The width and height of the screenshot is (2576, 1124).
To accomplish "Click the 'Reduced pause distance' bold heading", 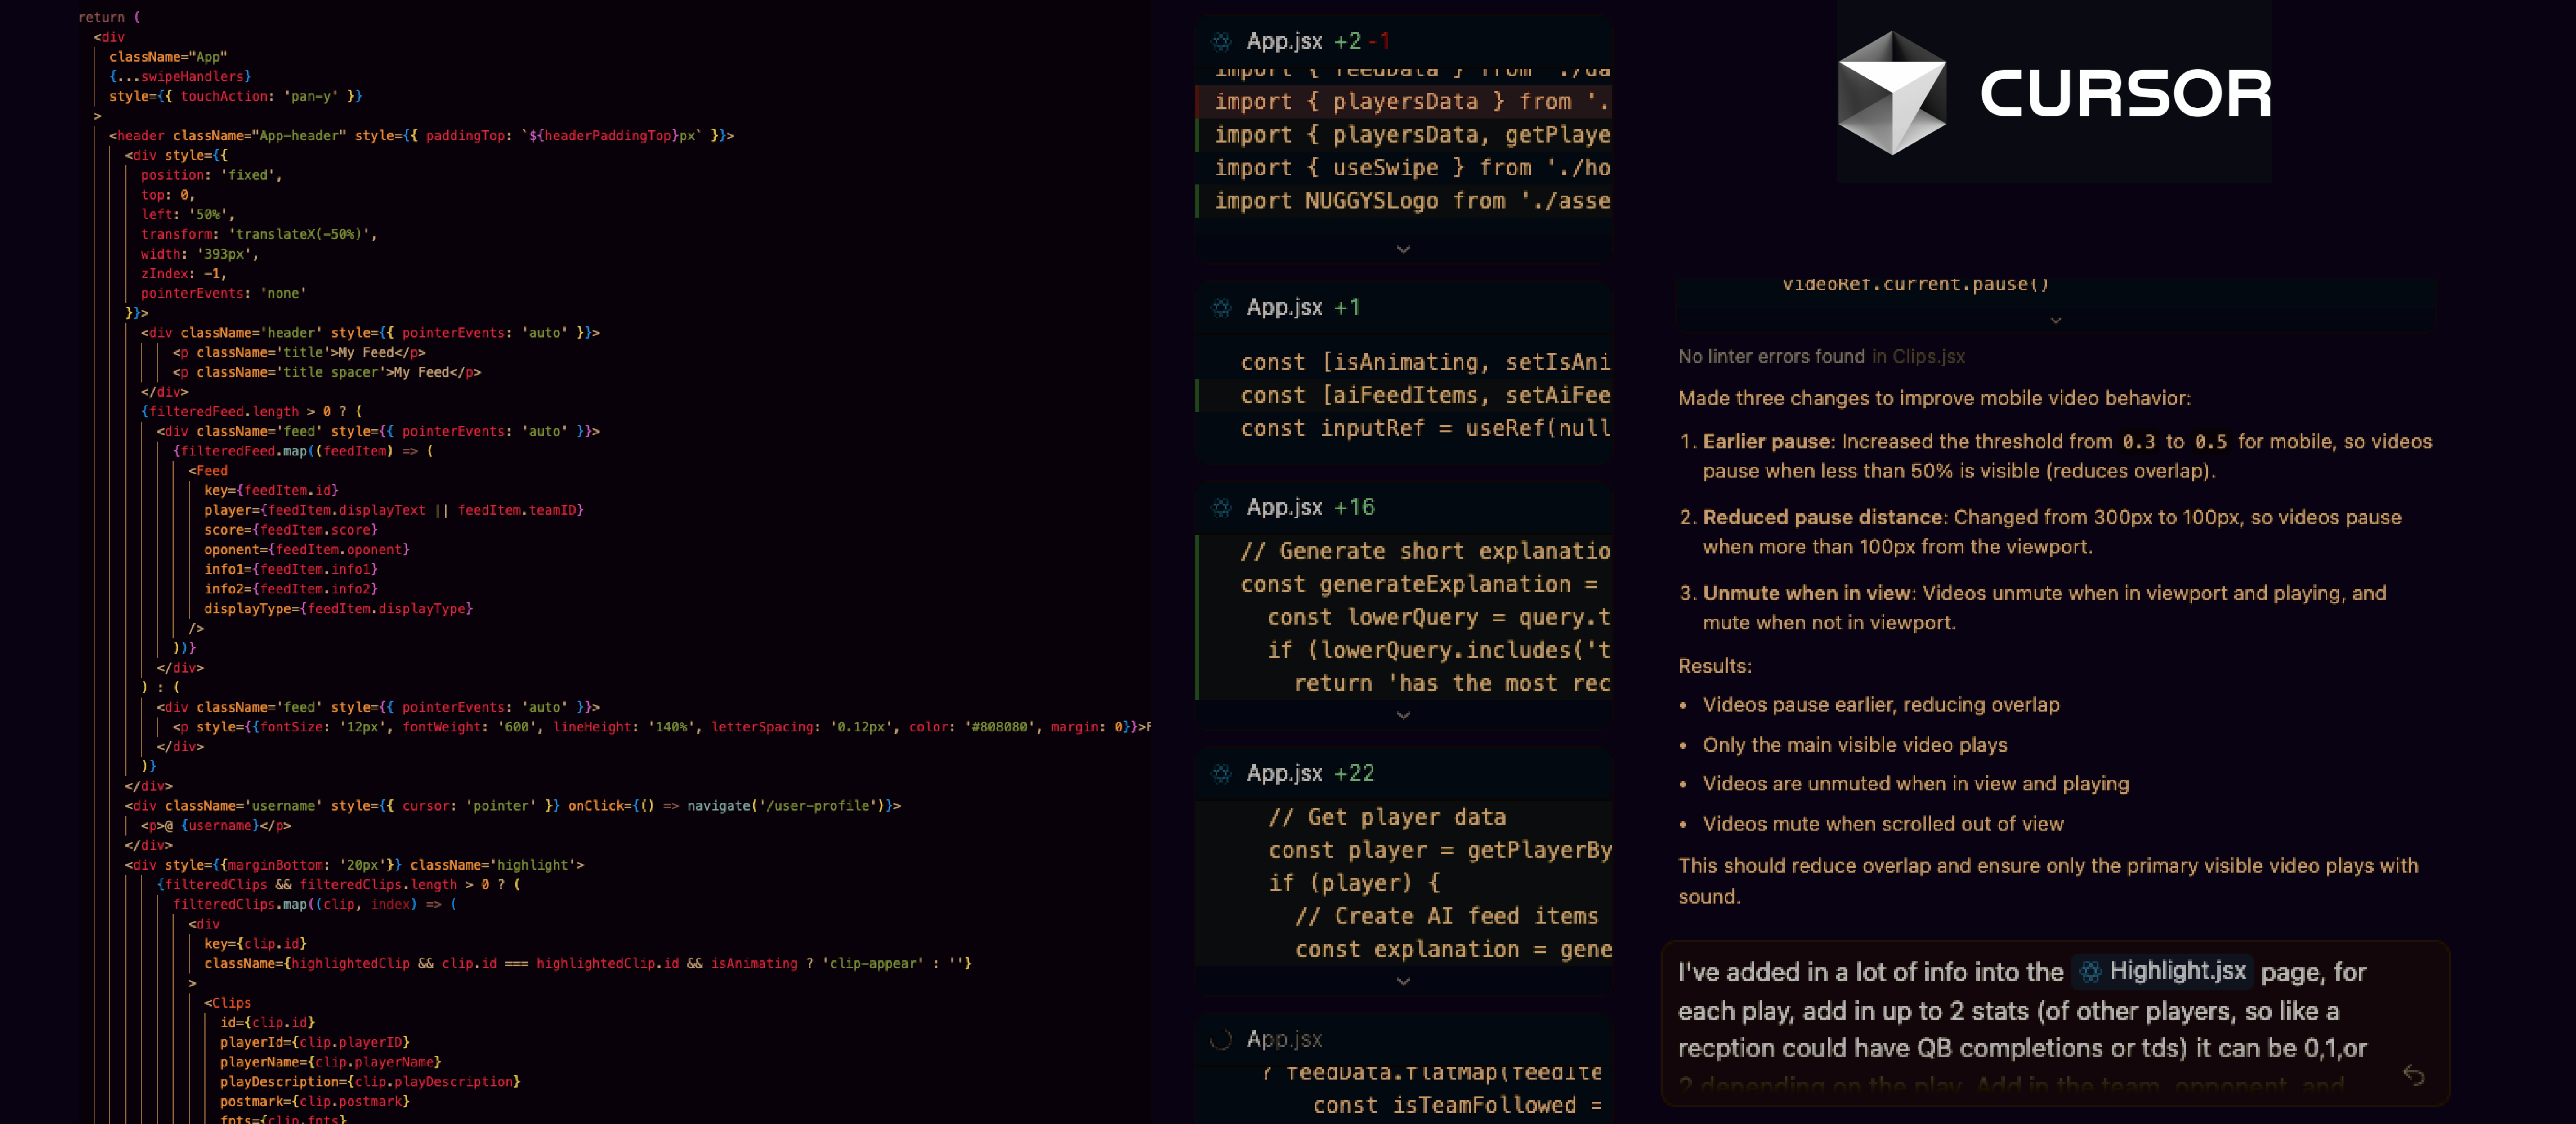I will (1823, 517).
